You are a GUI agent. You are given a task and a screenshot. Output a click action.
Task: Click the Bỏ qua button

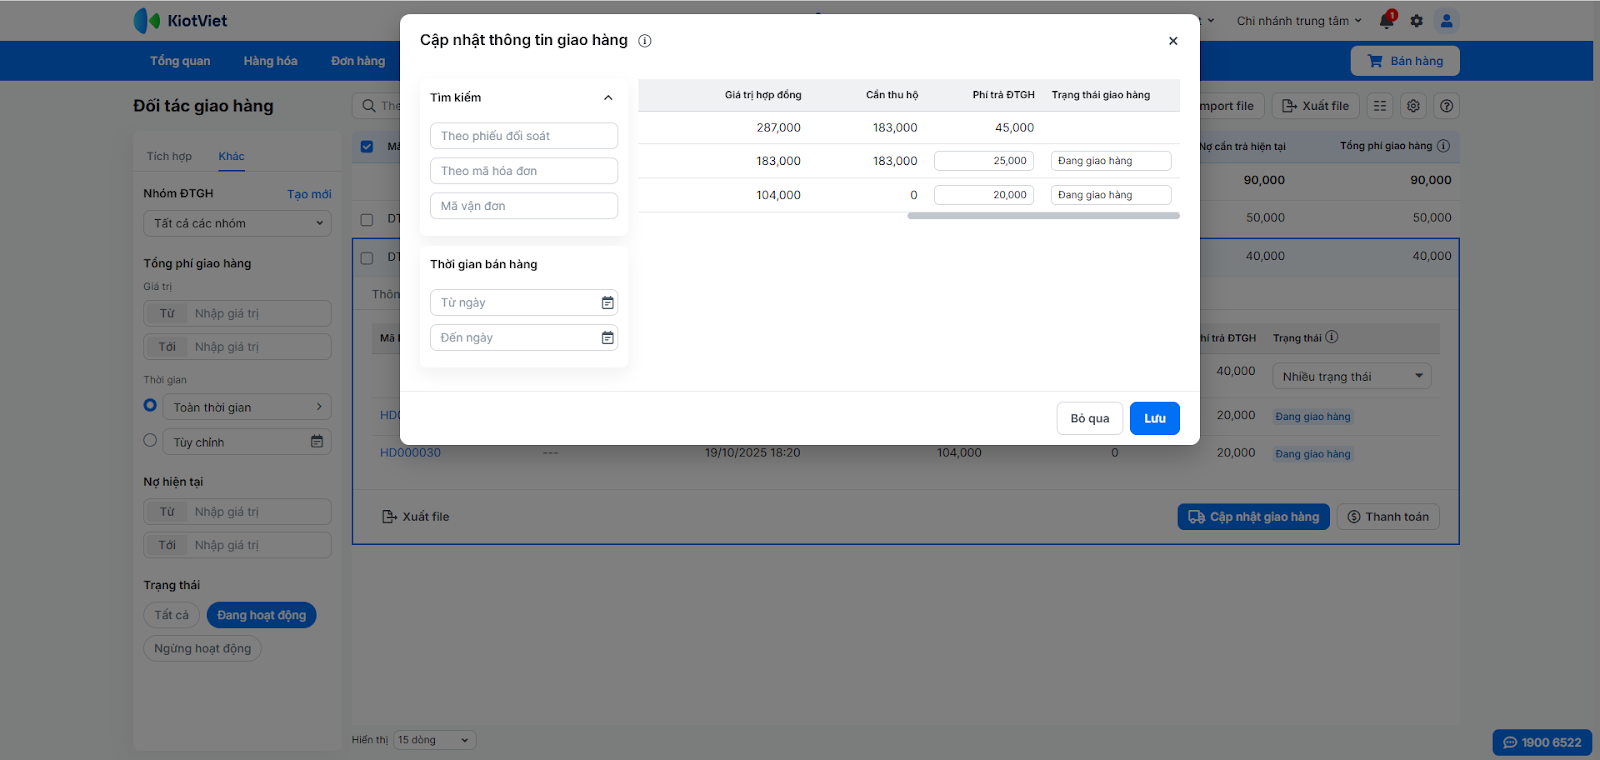pyautogui.click(x=1089, y=419)
